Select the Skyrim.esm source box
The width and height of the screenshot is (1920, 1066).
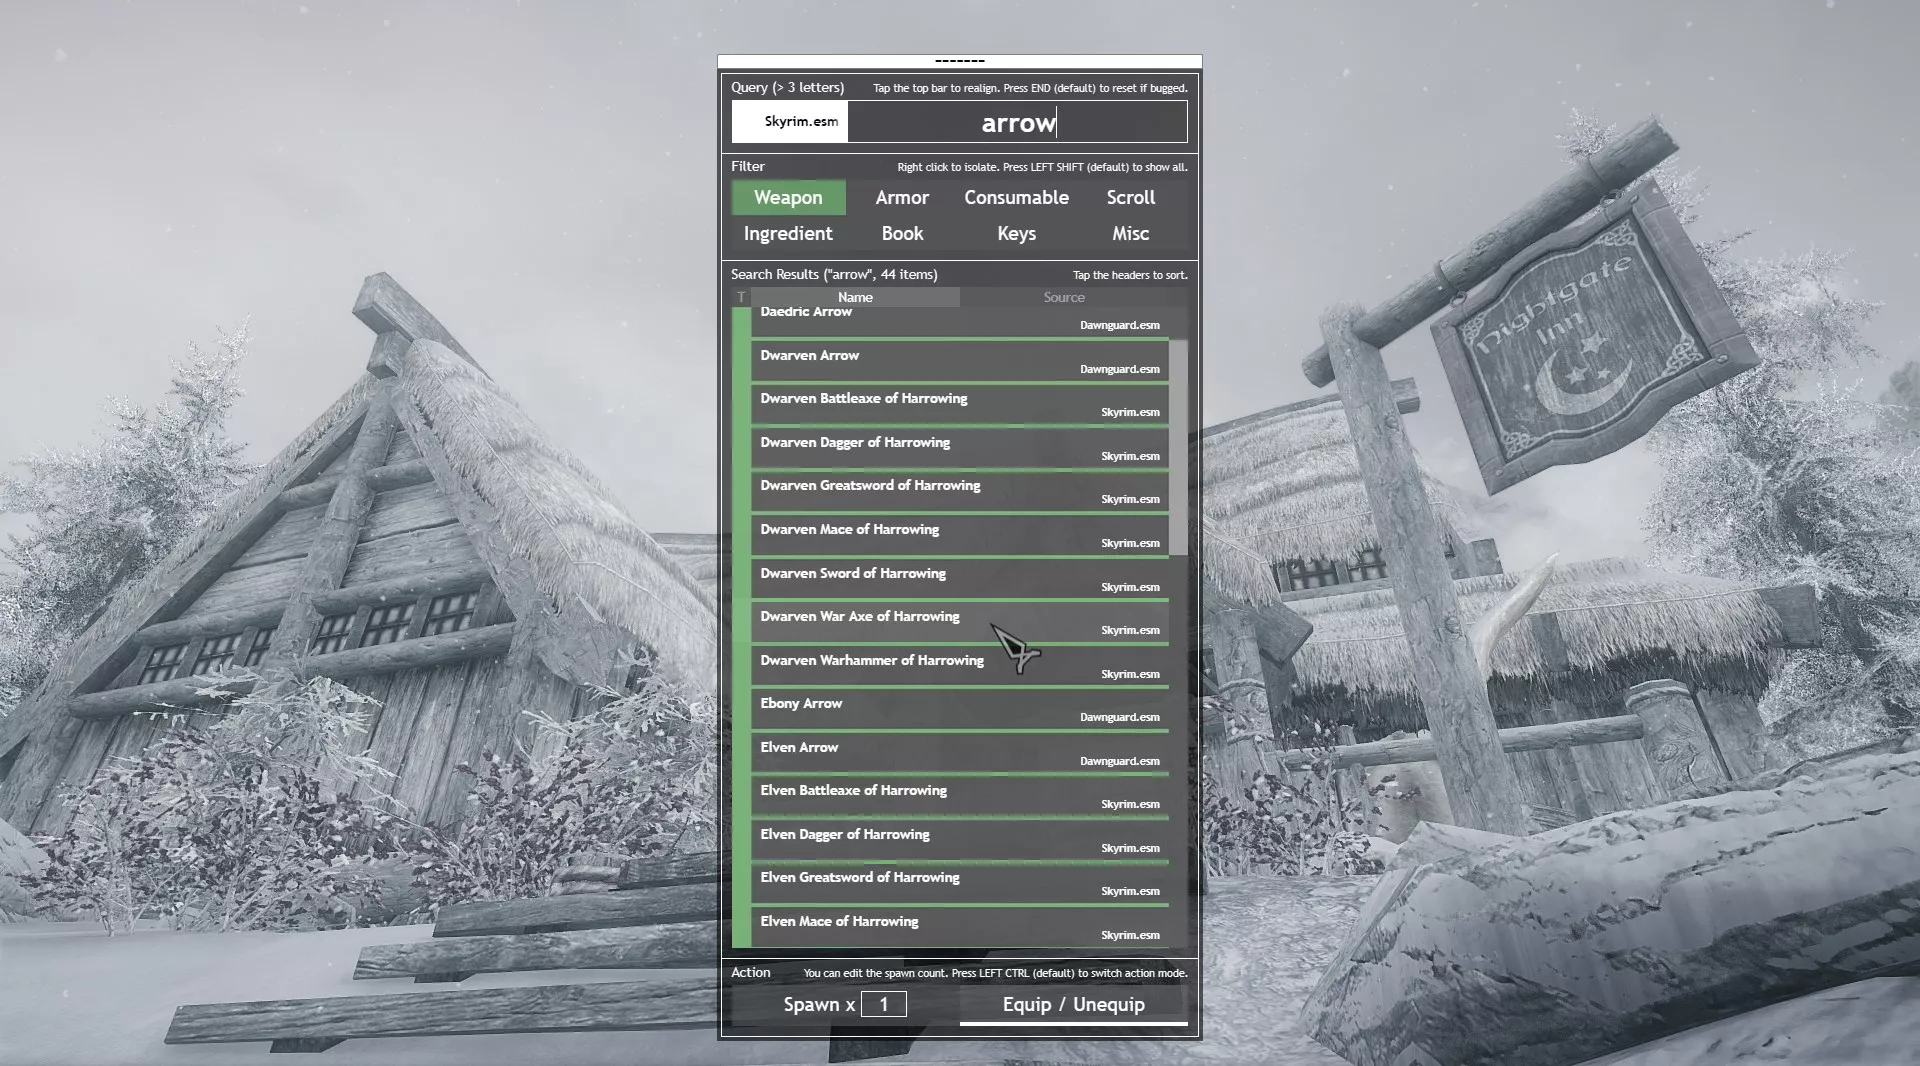(x=790, y=122)
